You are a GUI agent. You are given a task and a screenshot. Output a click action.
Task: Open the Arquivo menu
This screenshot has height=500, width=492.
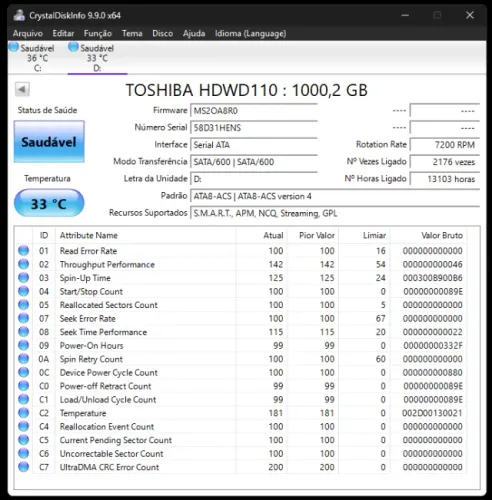tap(28, 33)
